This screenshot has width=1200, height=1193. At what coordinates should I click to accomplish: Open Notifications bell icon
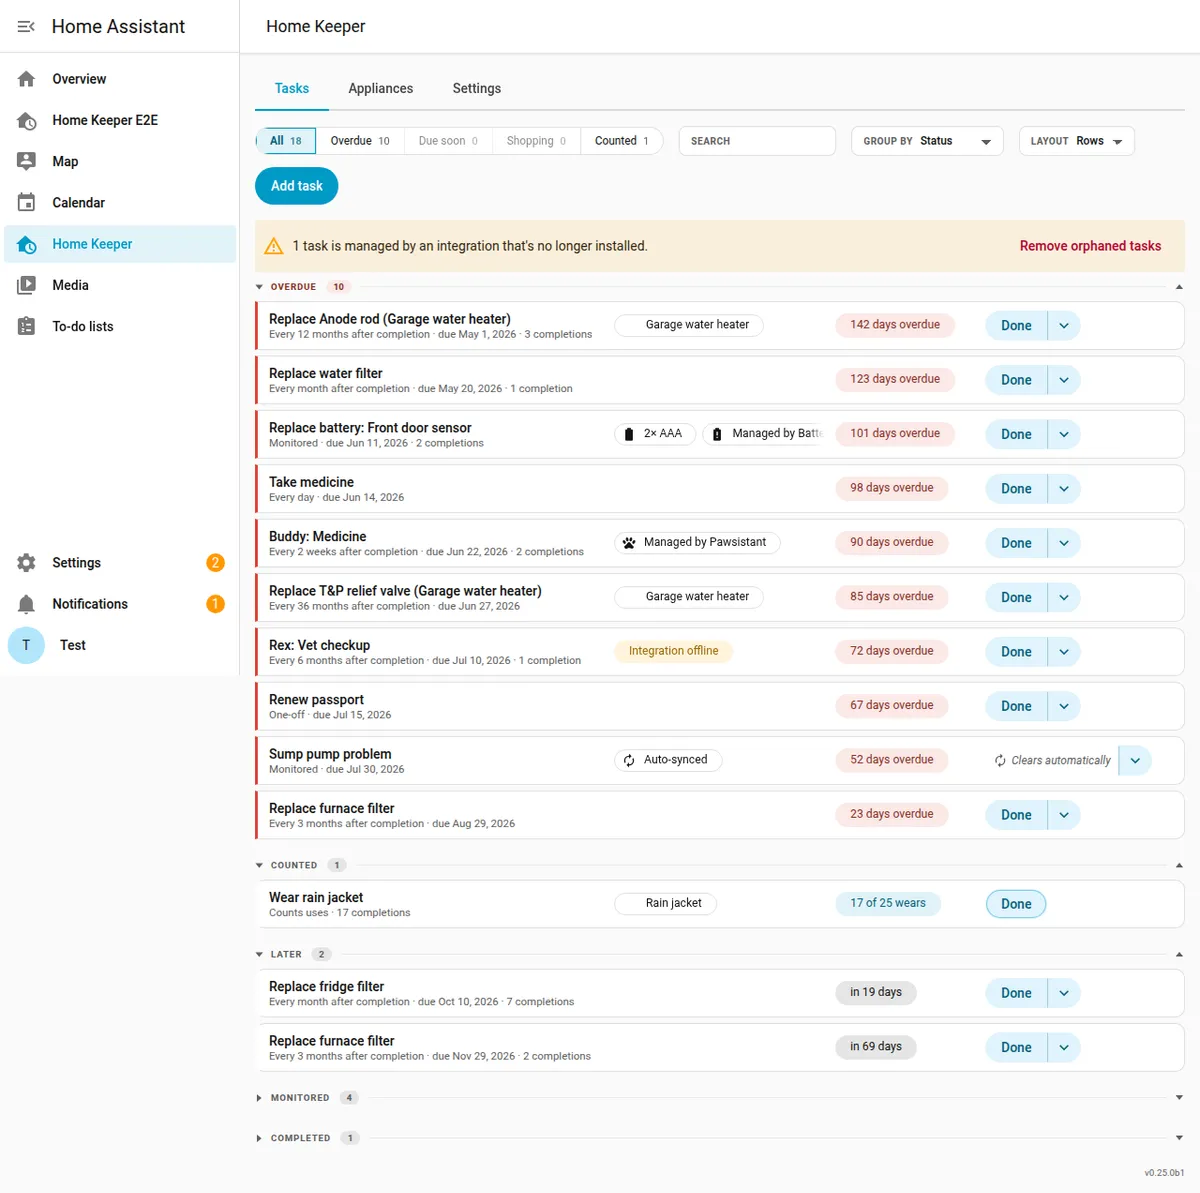(27, 604)
